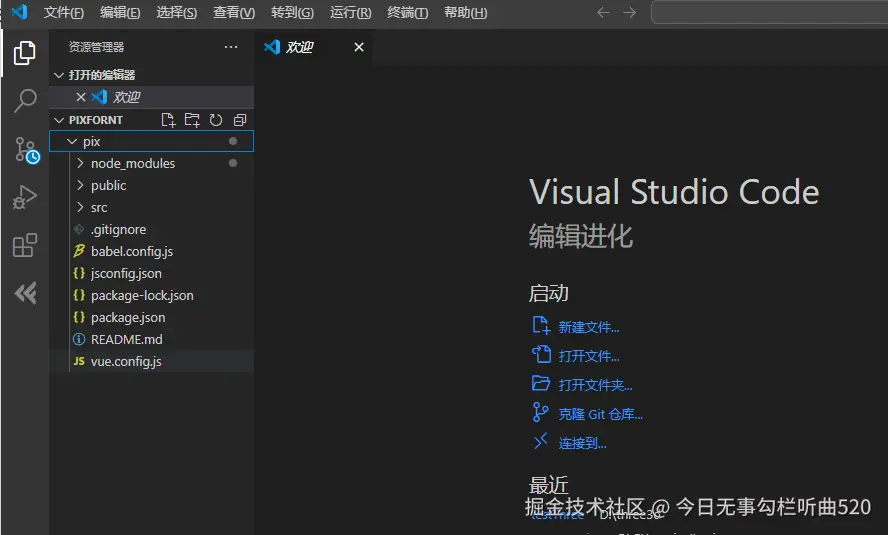Refresh the explorer with the refresh icon
Viewport: 888px width, 535px height.
216,120
